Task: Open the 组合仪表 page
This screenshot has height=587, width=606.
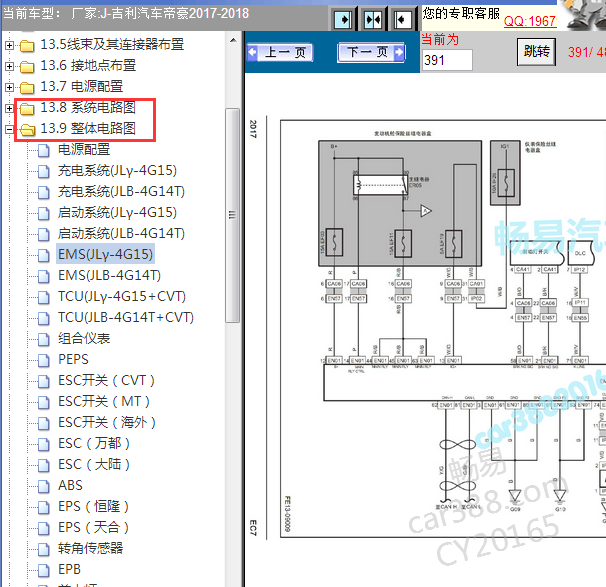Action: pyautogui.click(x=84, y=339)
